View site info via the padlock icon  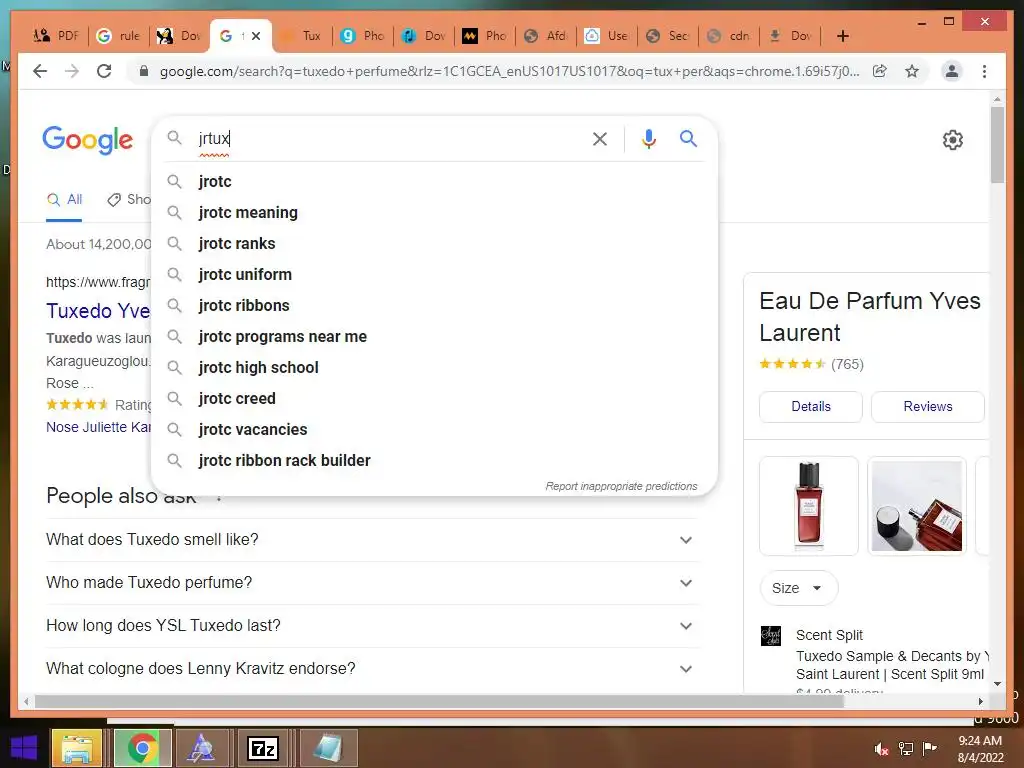click(x=144, y=71)
